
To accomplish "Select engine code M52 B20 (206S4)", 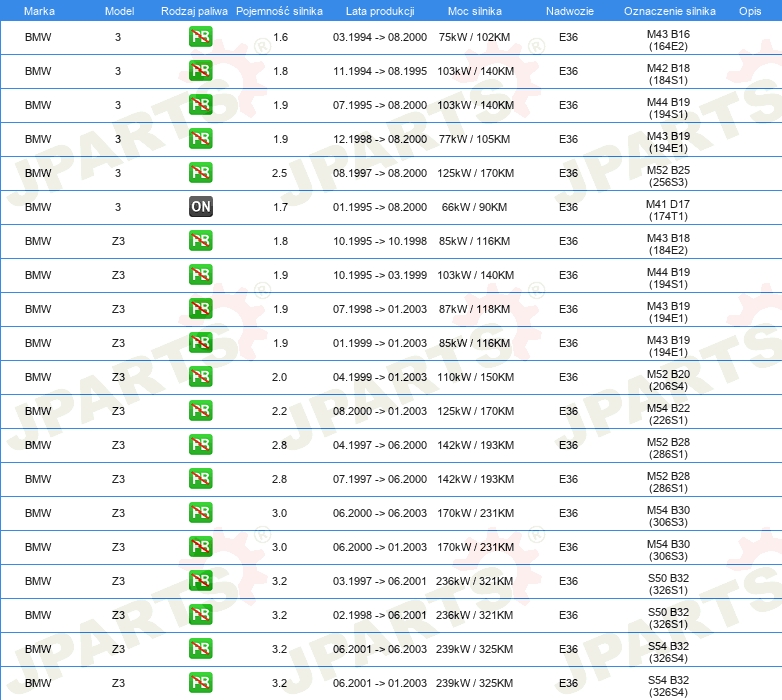I will point(668,380).
